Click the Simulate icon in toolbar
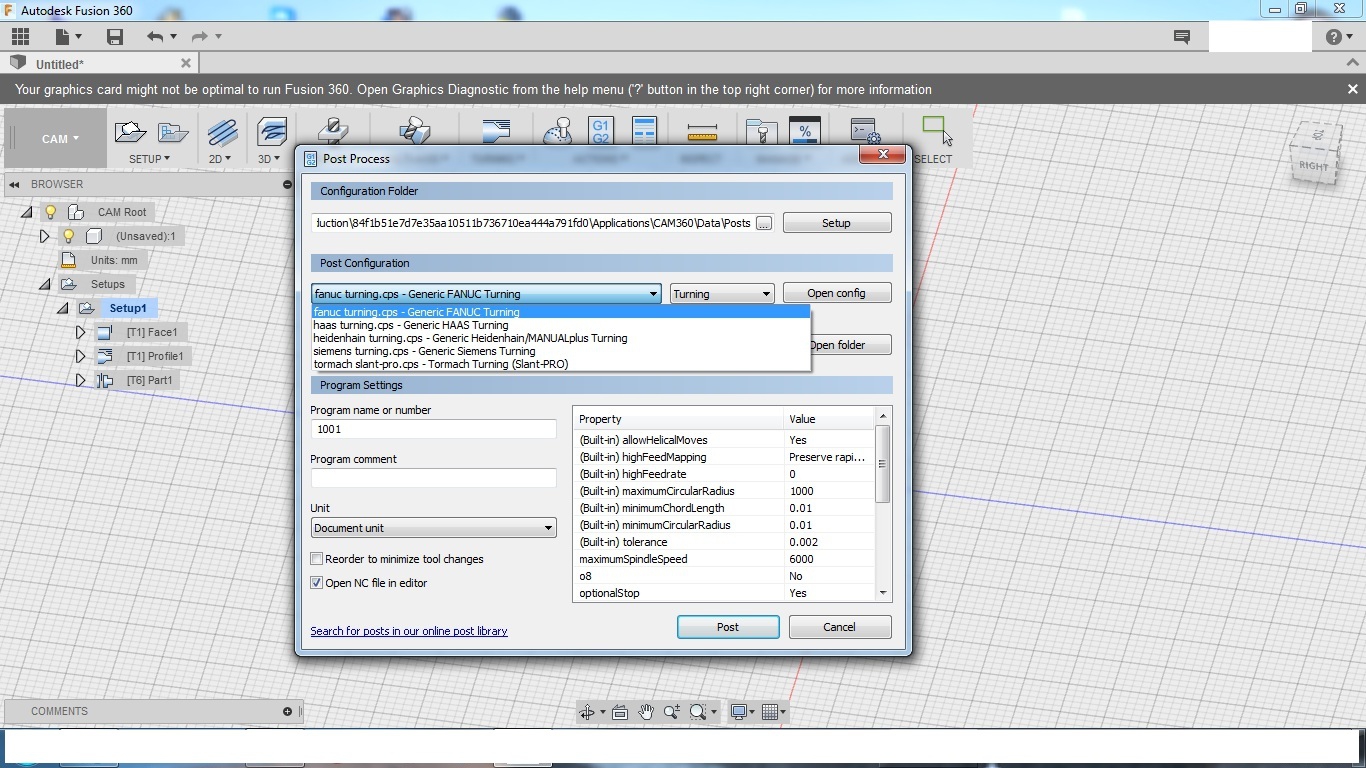1366x768 pixels. 557,132
